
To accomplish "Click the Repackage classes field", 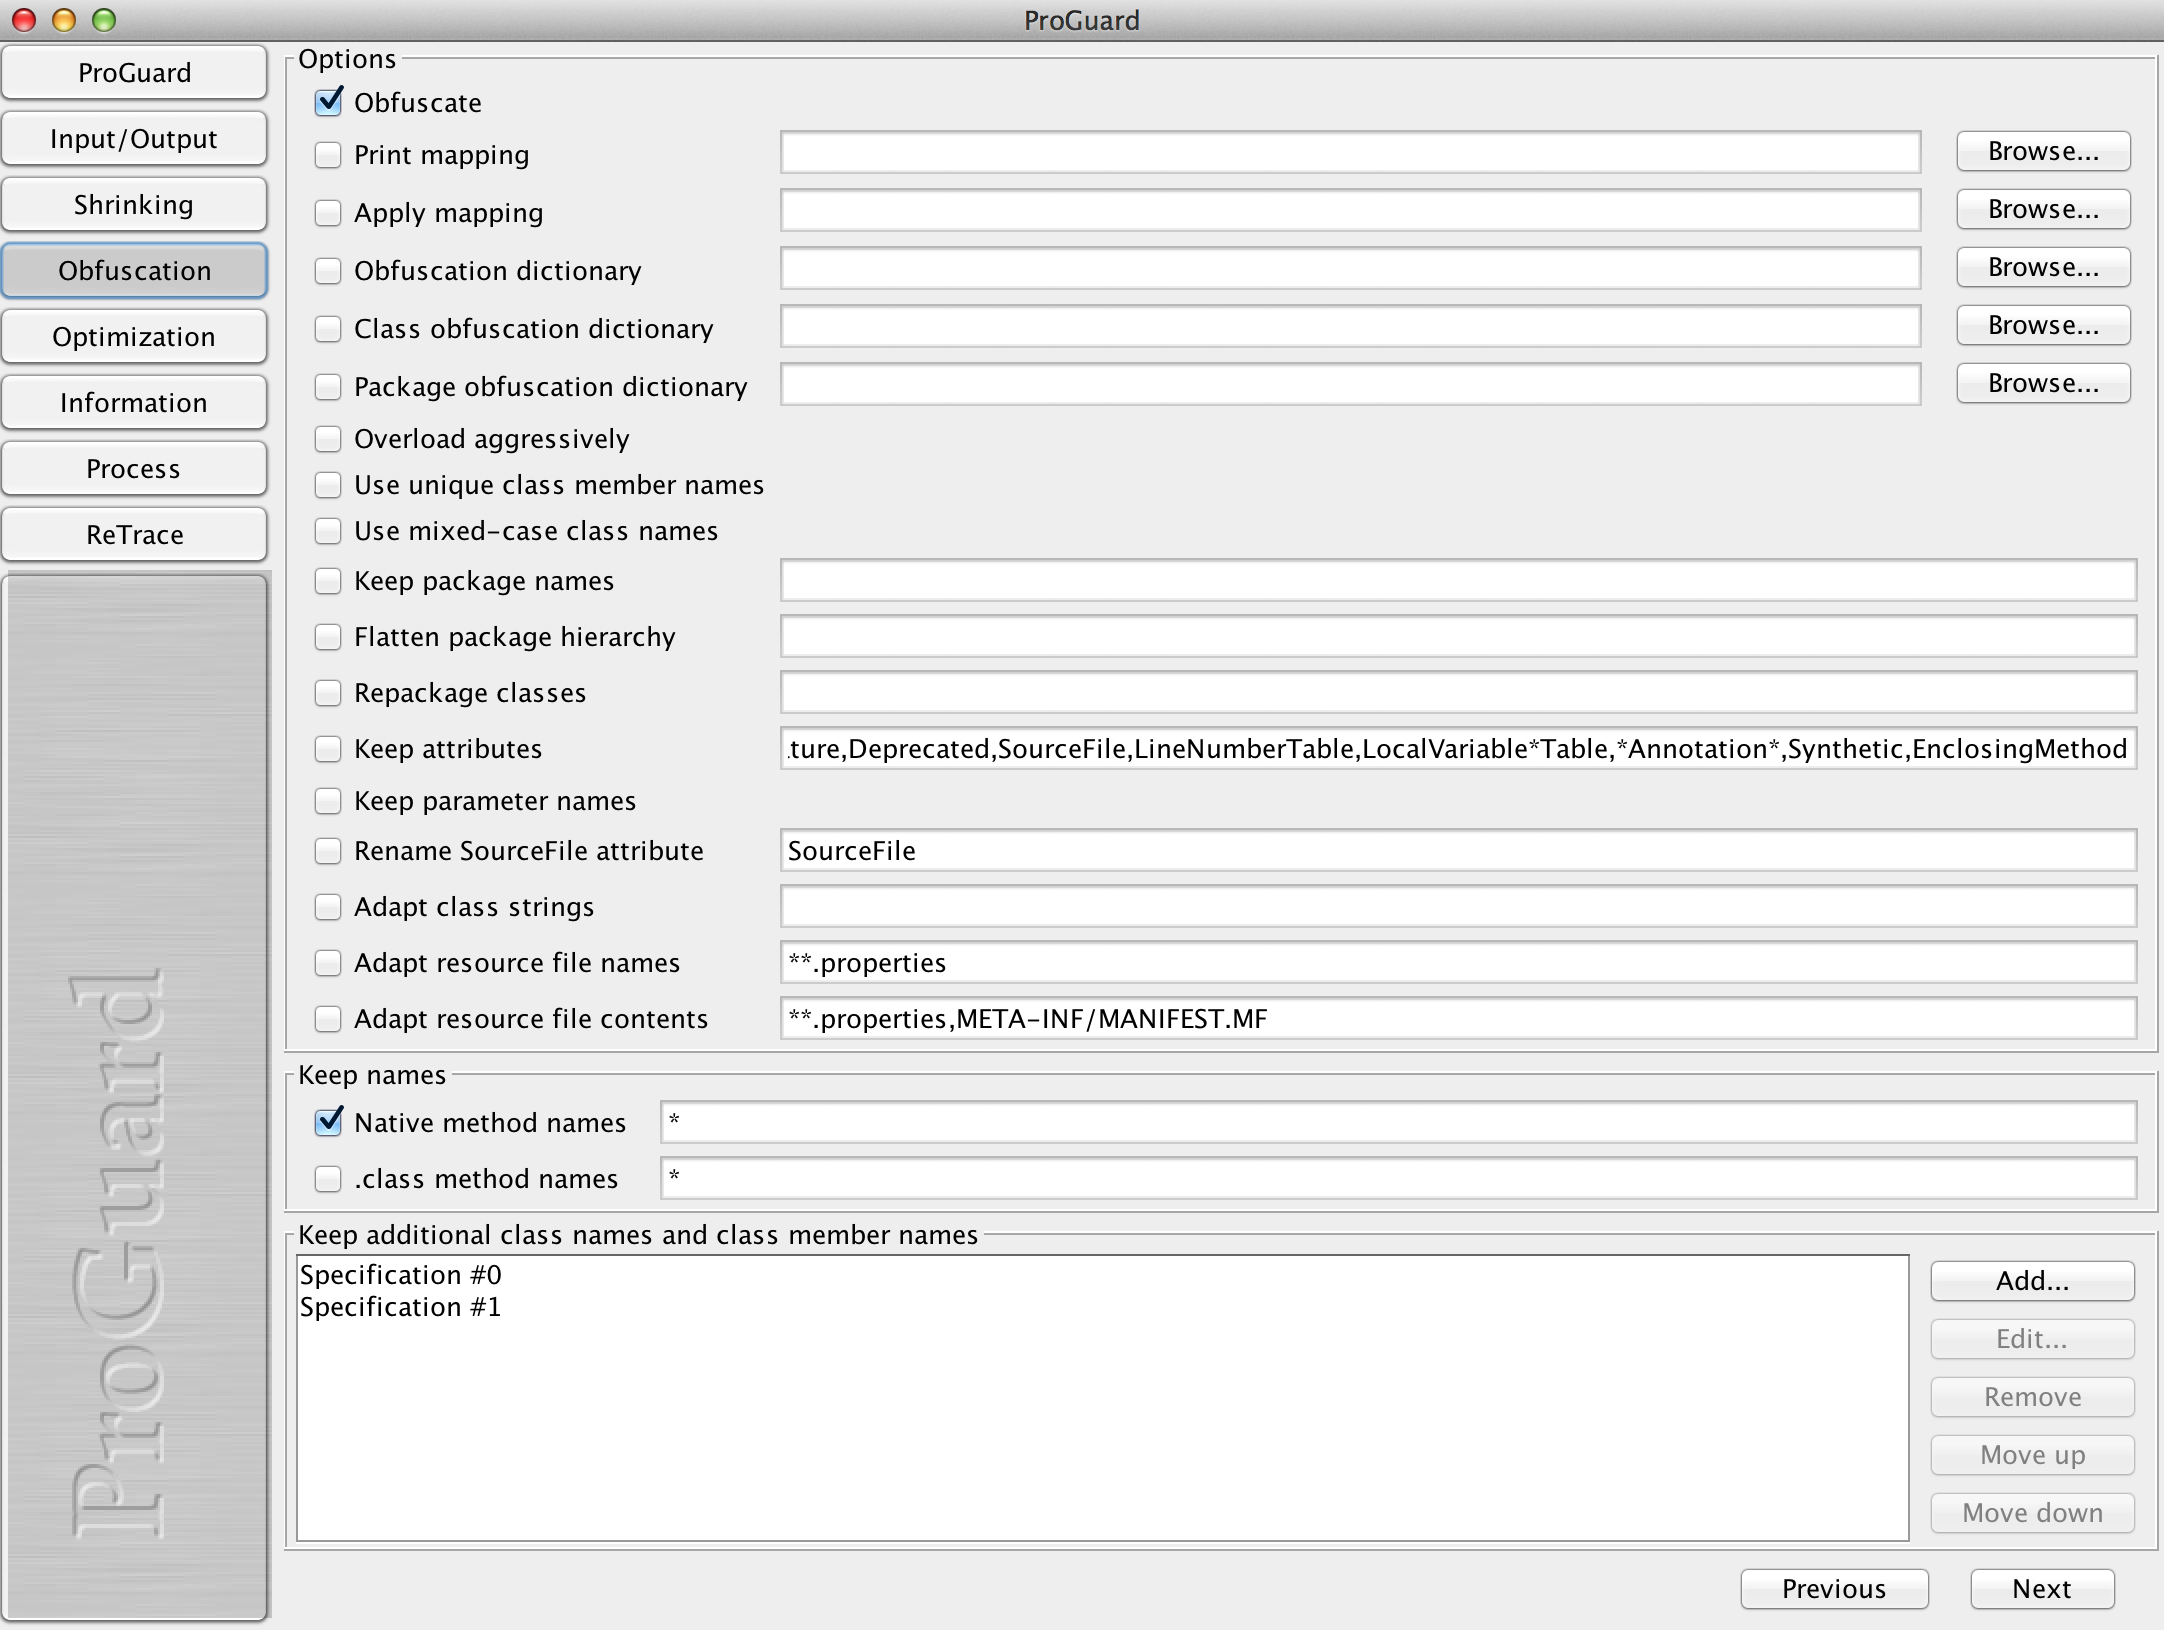I will 1458,692.
